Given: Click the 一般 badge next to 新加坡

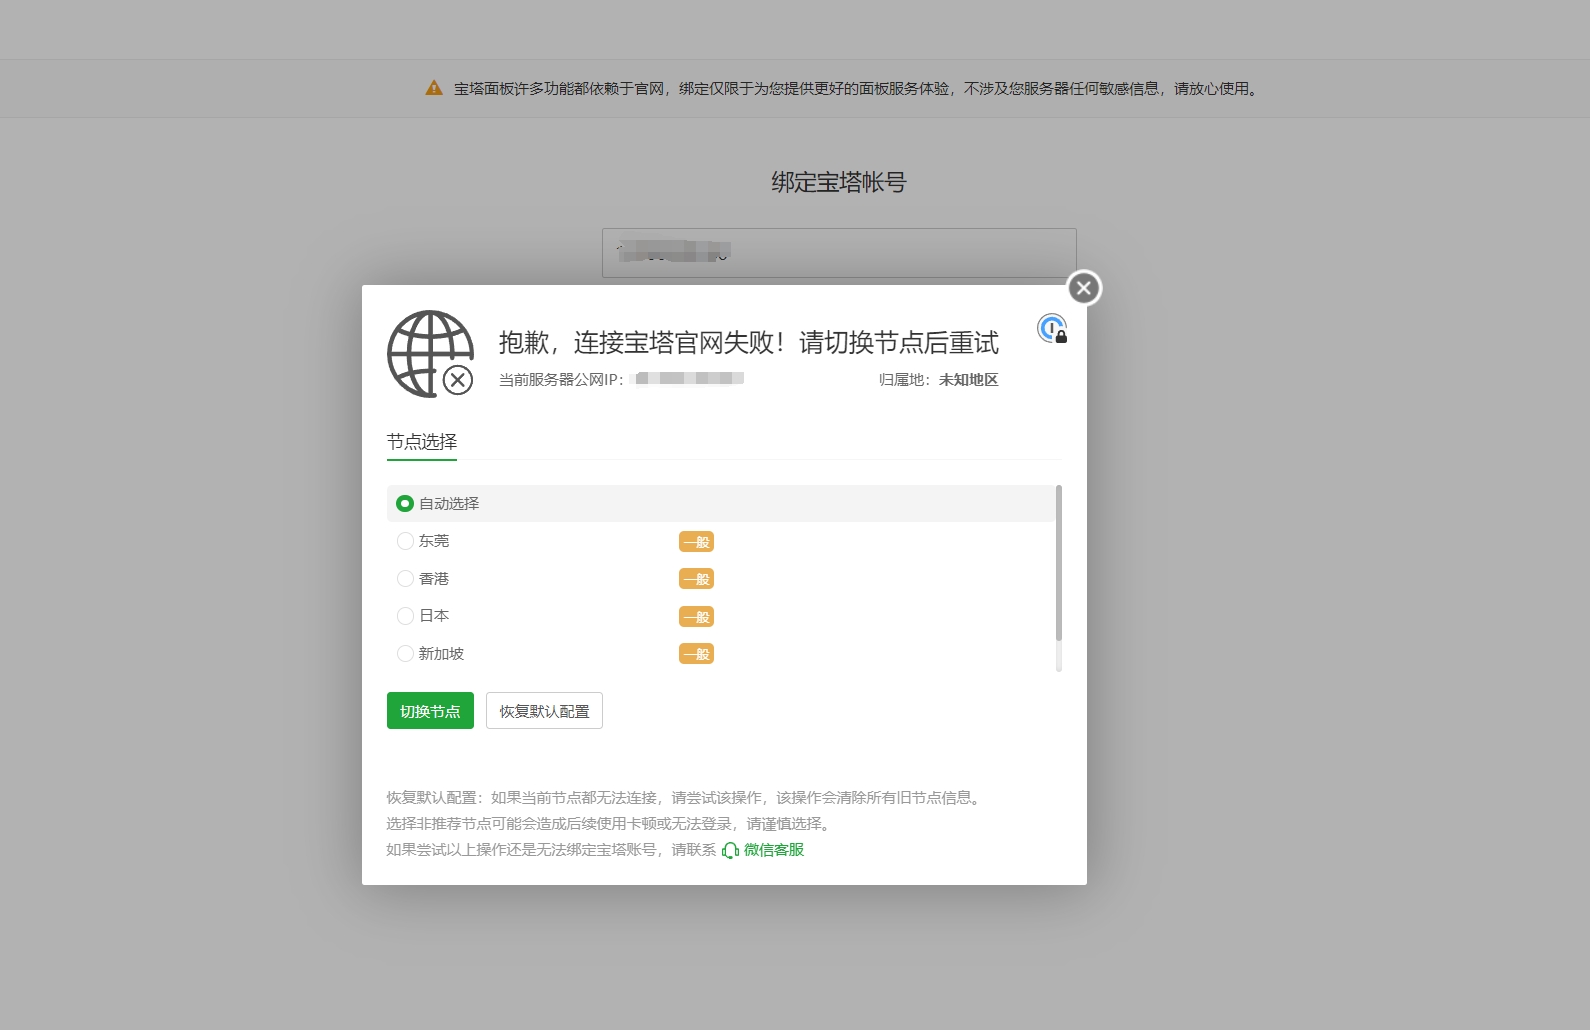Looking at the screenshot, I should coord(697,654).
